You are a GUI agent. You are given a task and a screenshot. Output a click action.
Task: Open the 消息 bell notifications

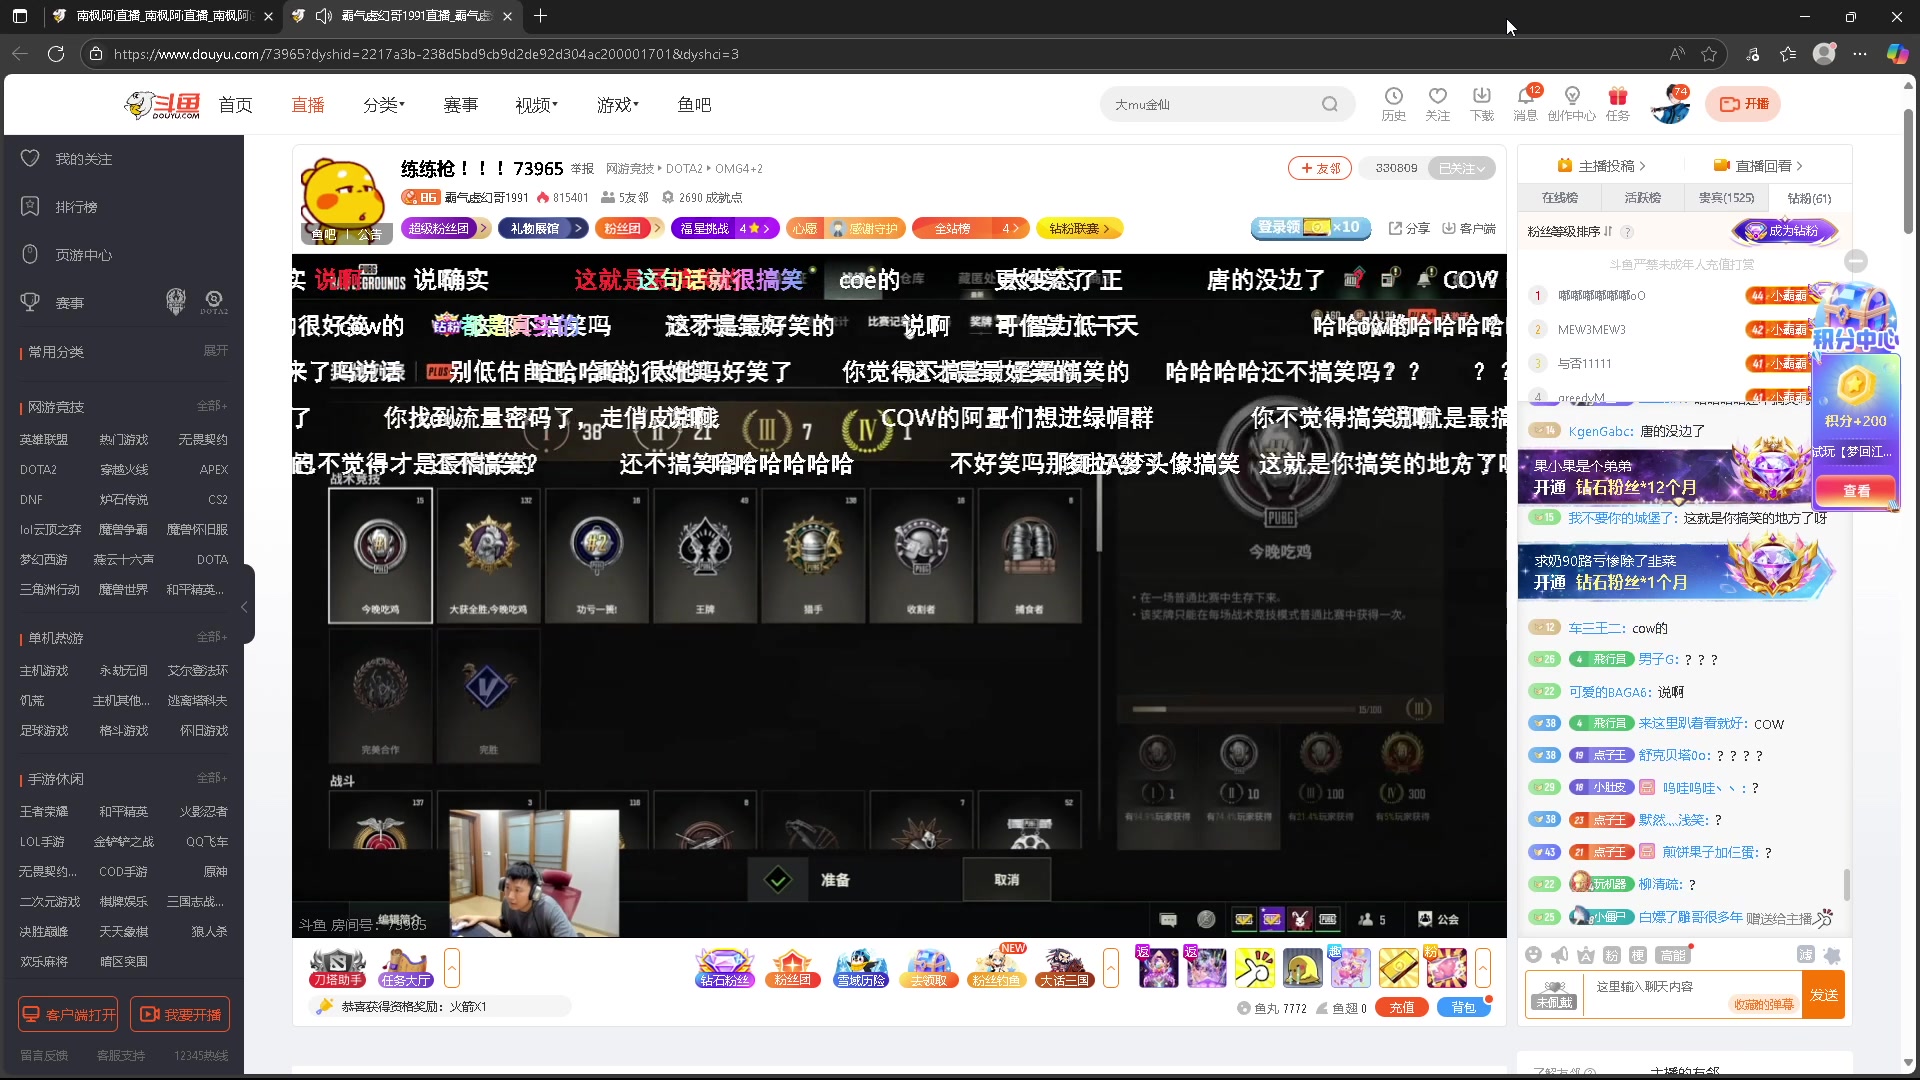click(x=1526, y=103)
